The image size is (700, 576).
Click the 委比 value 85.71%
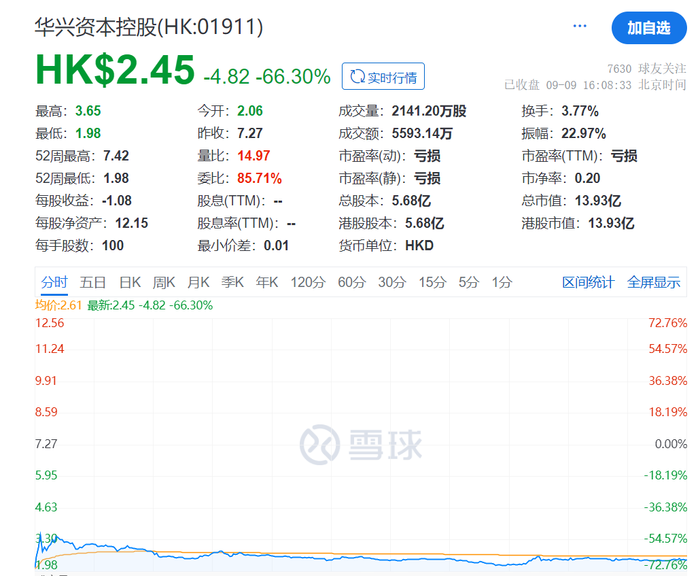pos(259,178)
